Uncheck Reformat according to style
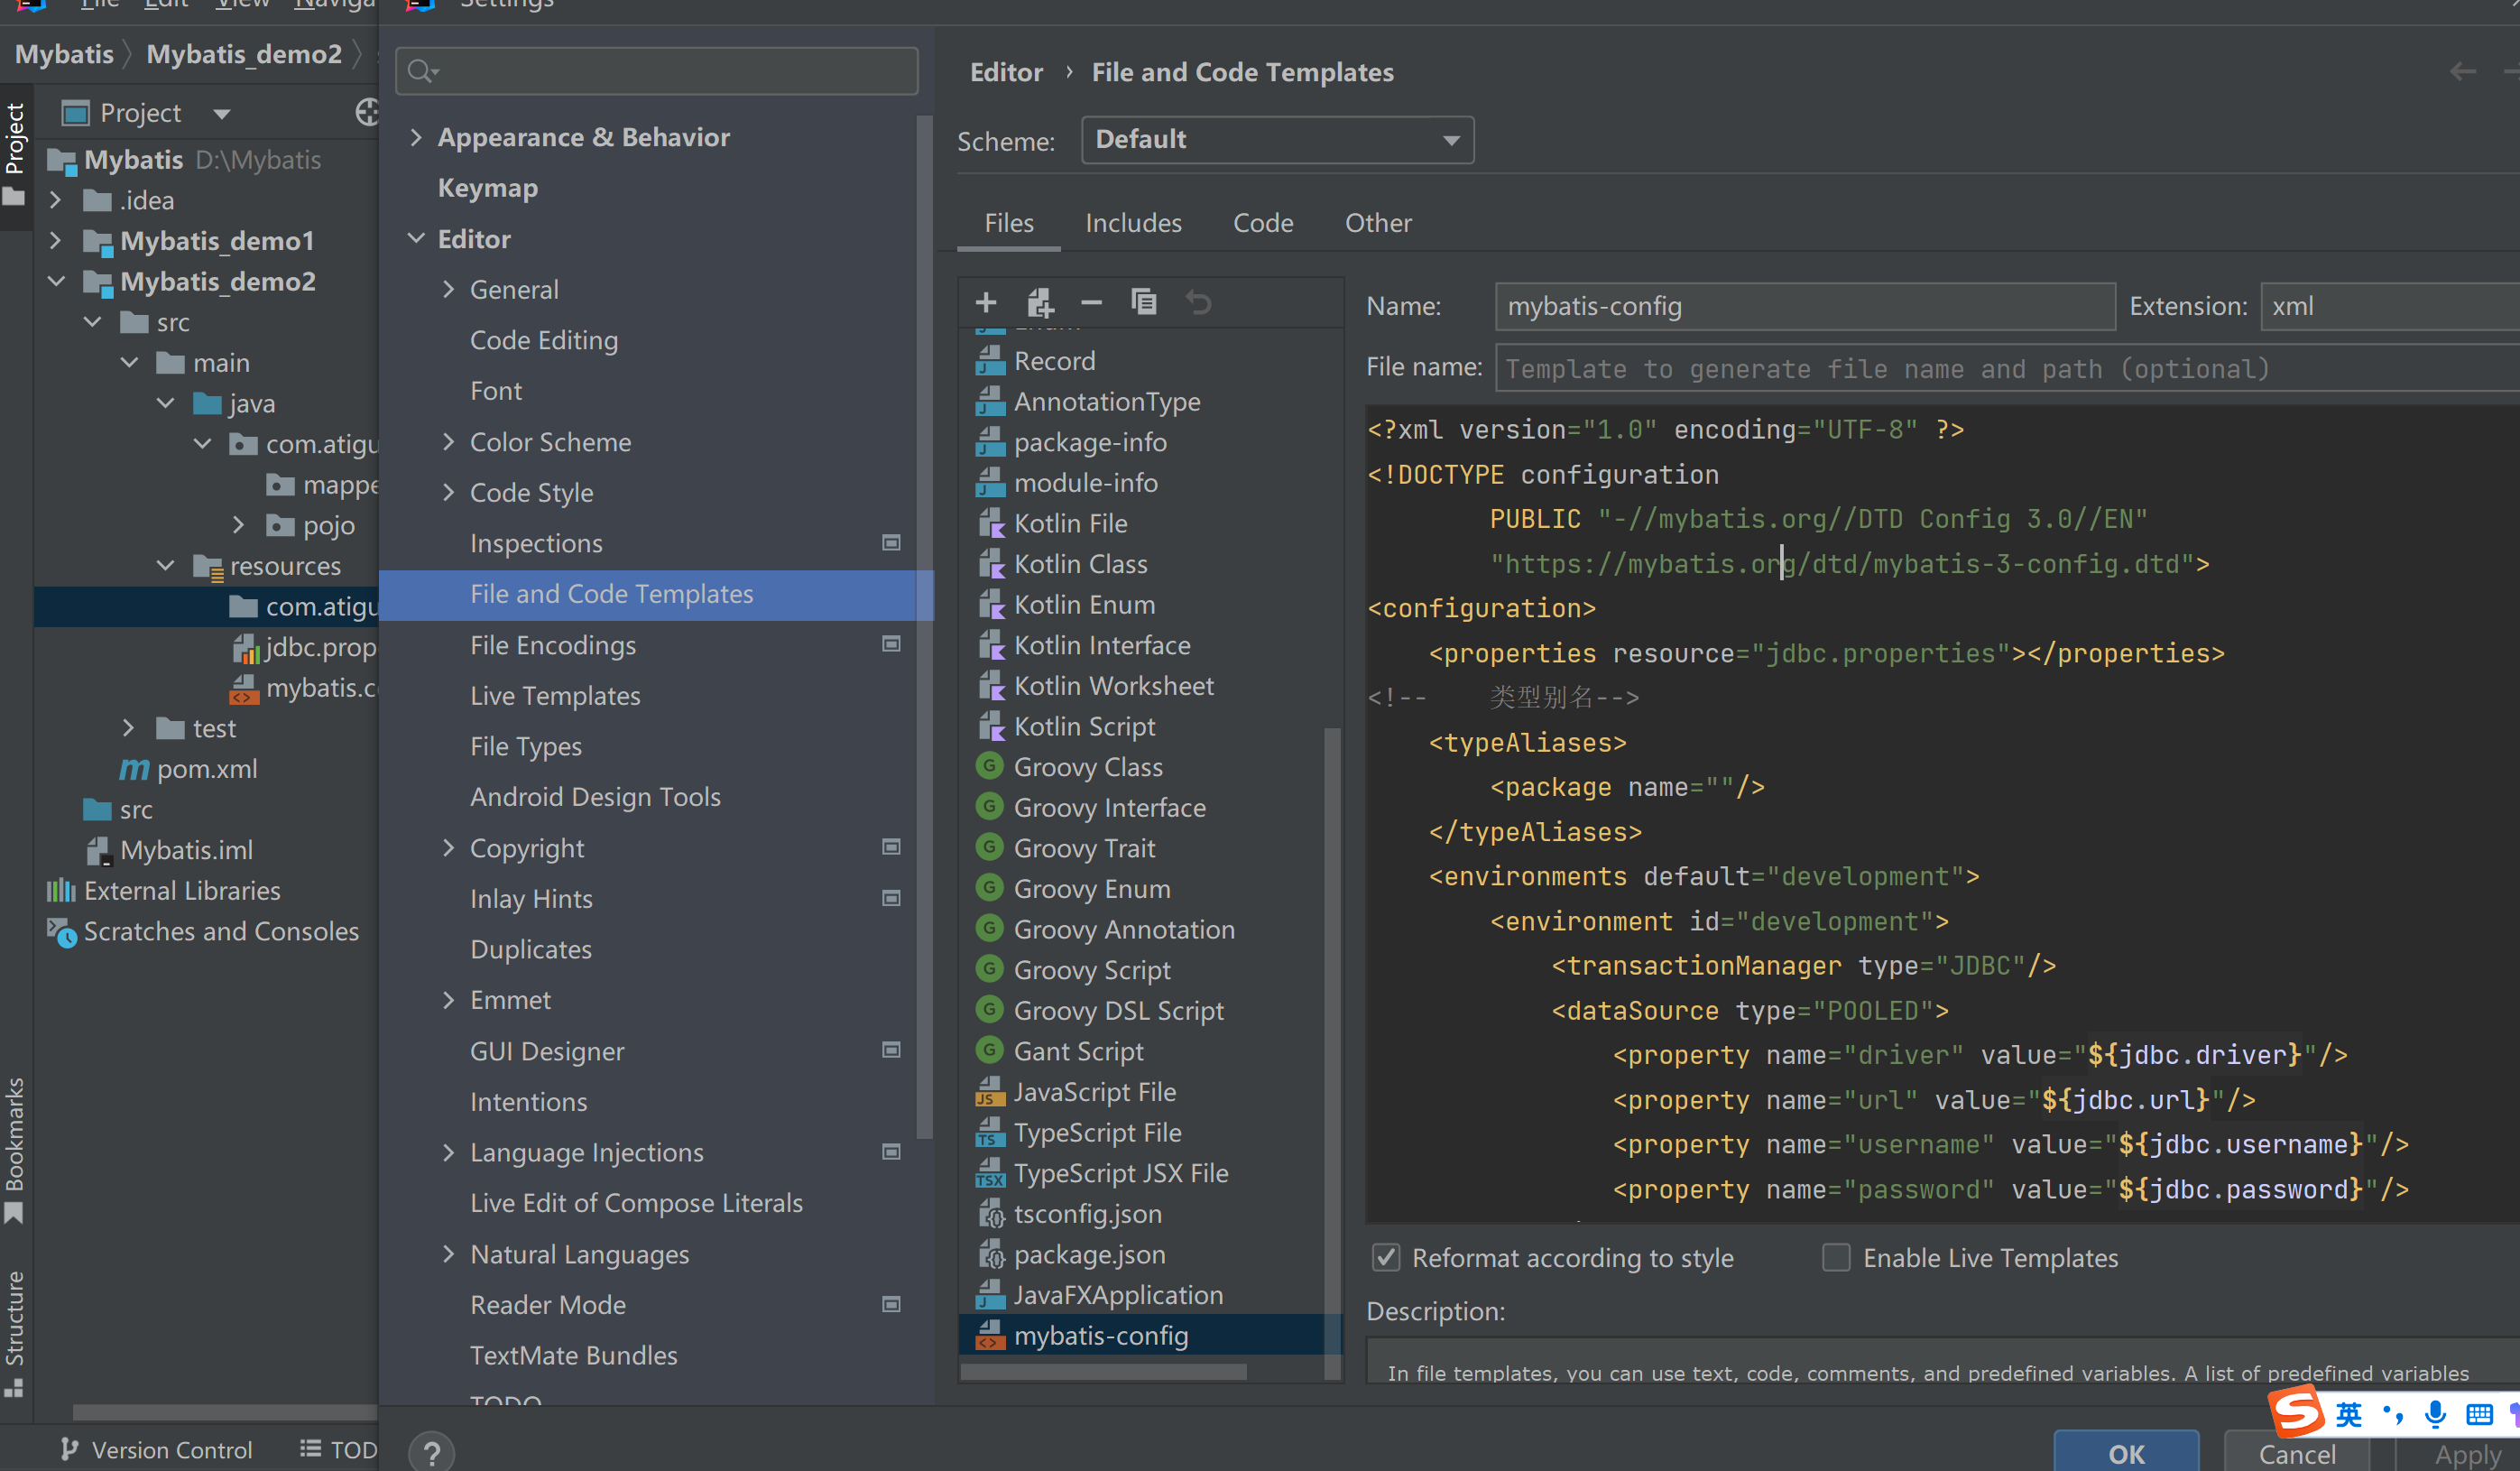 [1386, 1257]
